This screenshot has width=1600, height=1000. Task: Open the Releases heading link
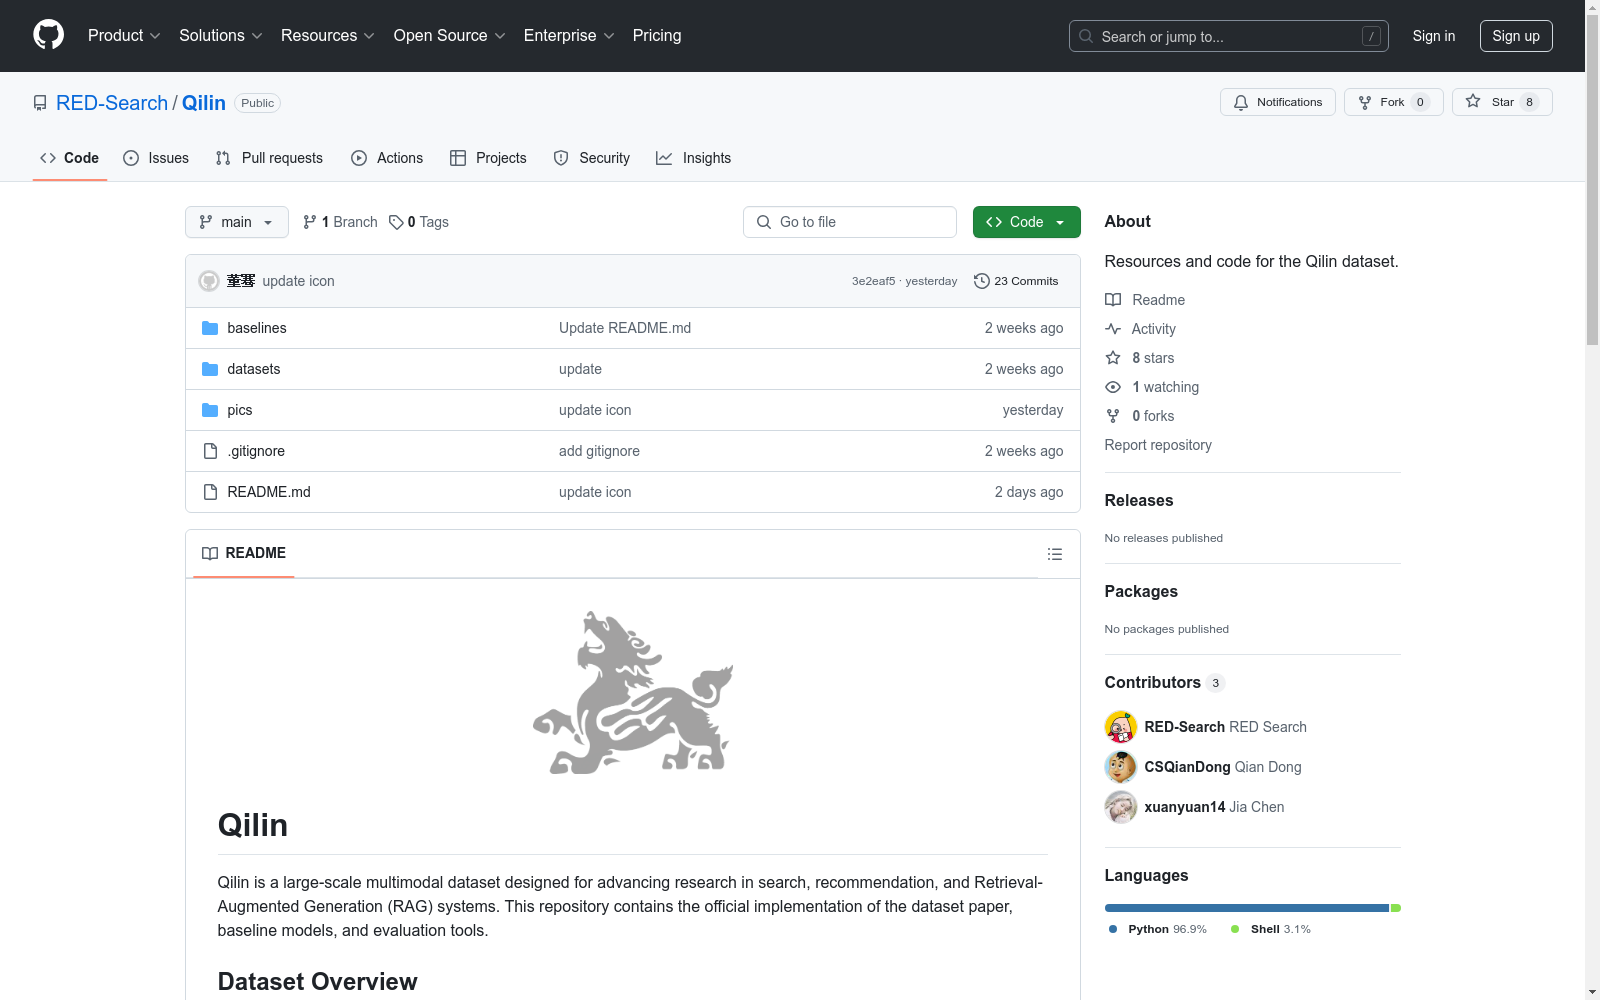tap(1139, 500)
